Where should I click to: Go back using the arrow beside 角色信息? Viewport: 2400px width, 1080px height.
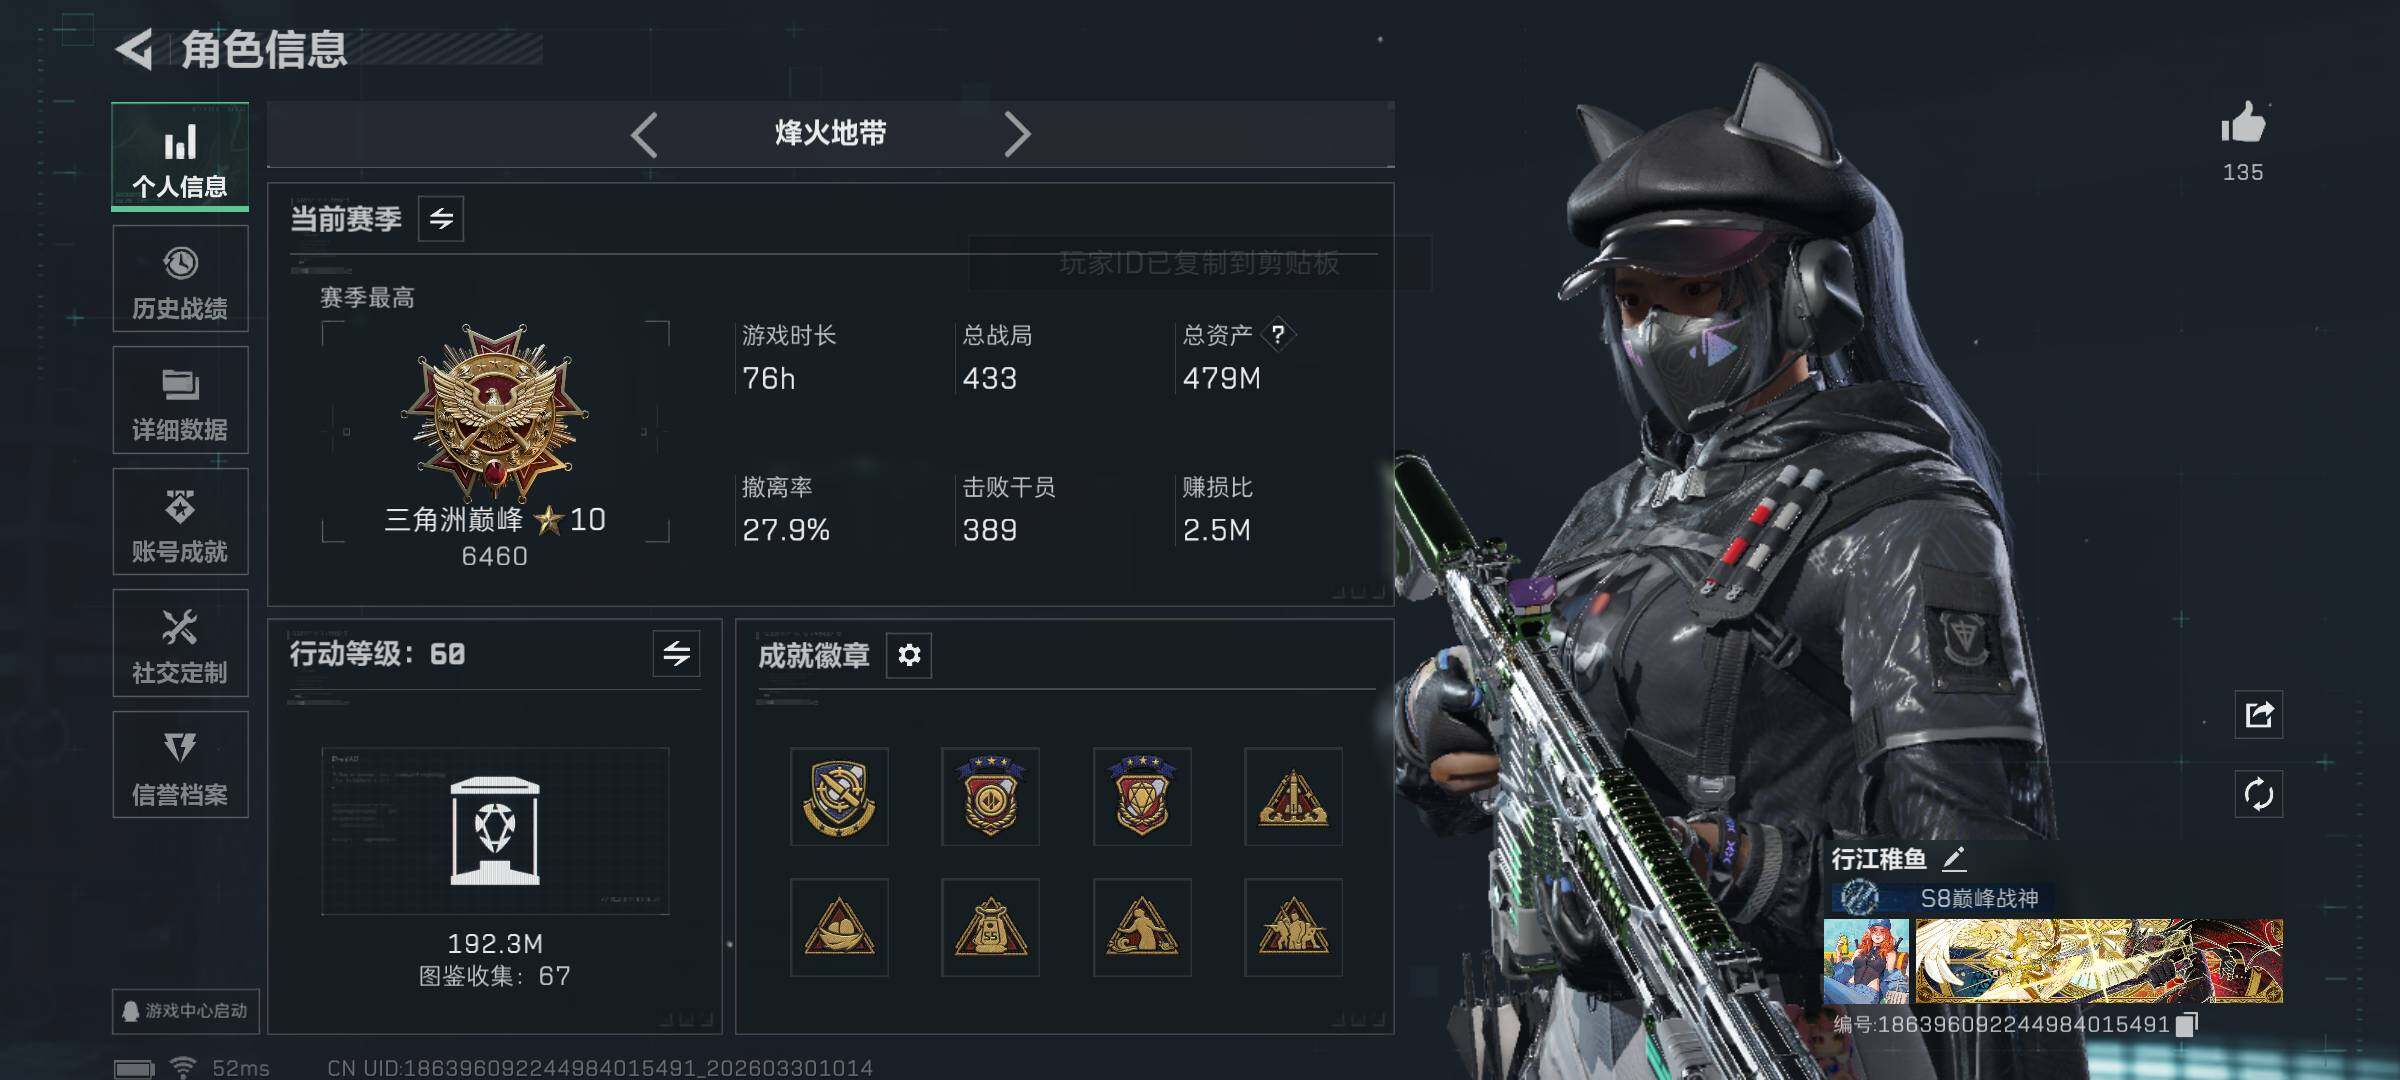pos(134,49)
